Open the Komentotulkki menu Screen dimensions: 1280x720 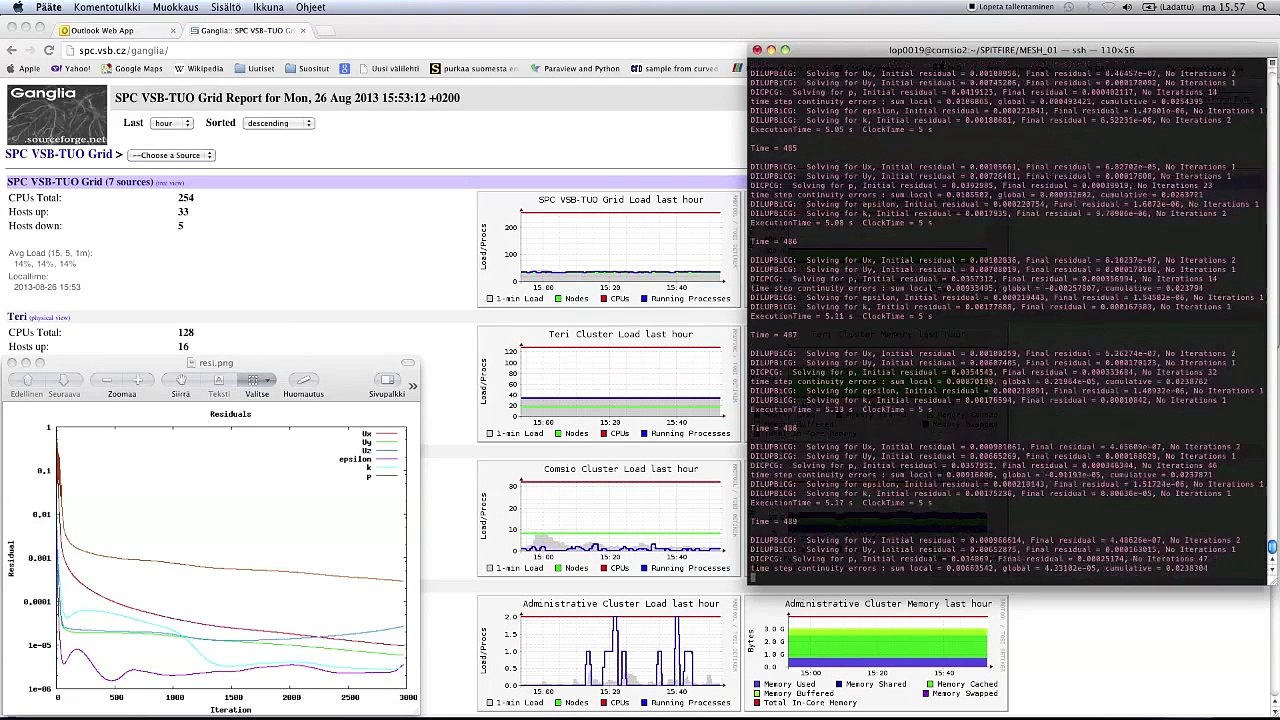107,7
